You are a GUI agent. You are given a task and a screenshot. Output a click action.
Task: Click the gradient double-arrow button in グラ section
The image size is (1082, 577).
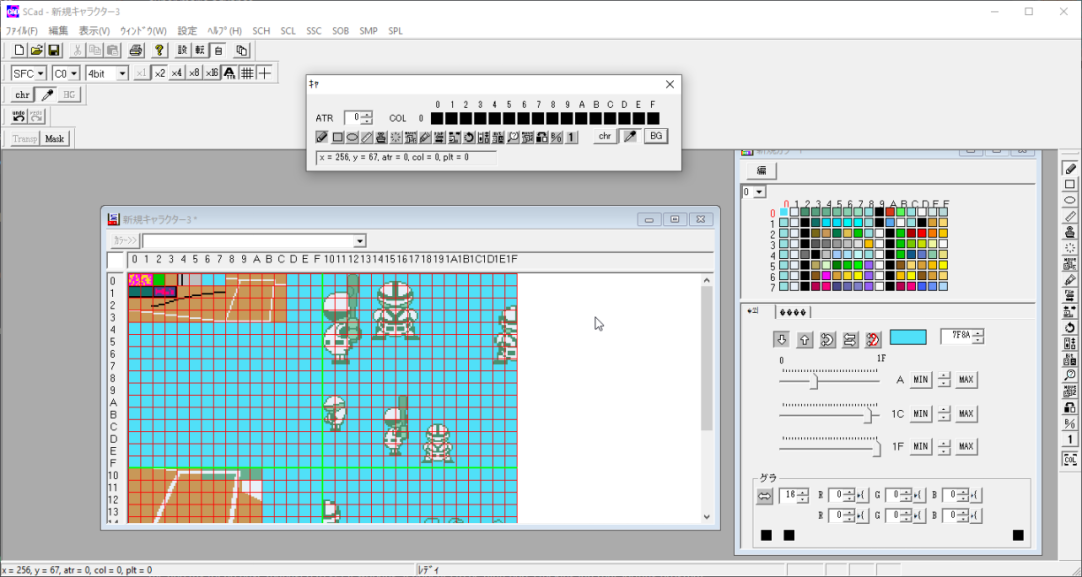click(765, 496)
